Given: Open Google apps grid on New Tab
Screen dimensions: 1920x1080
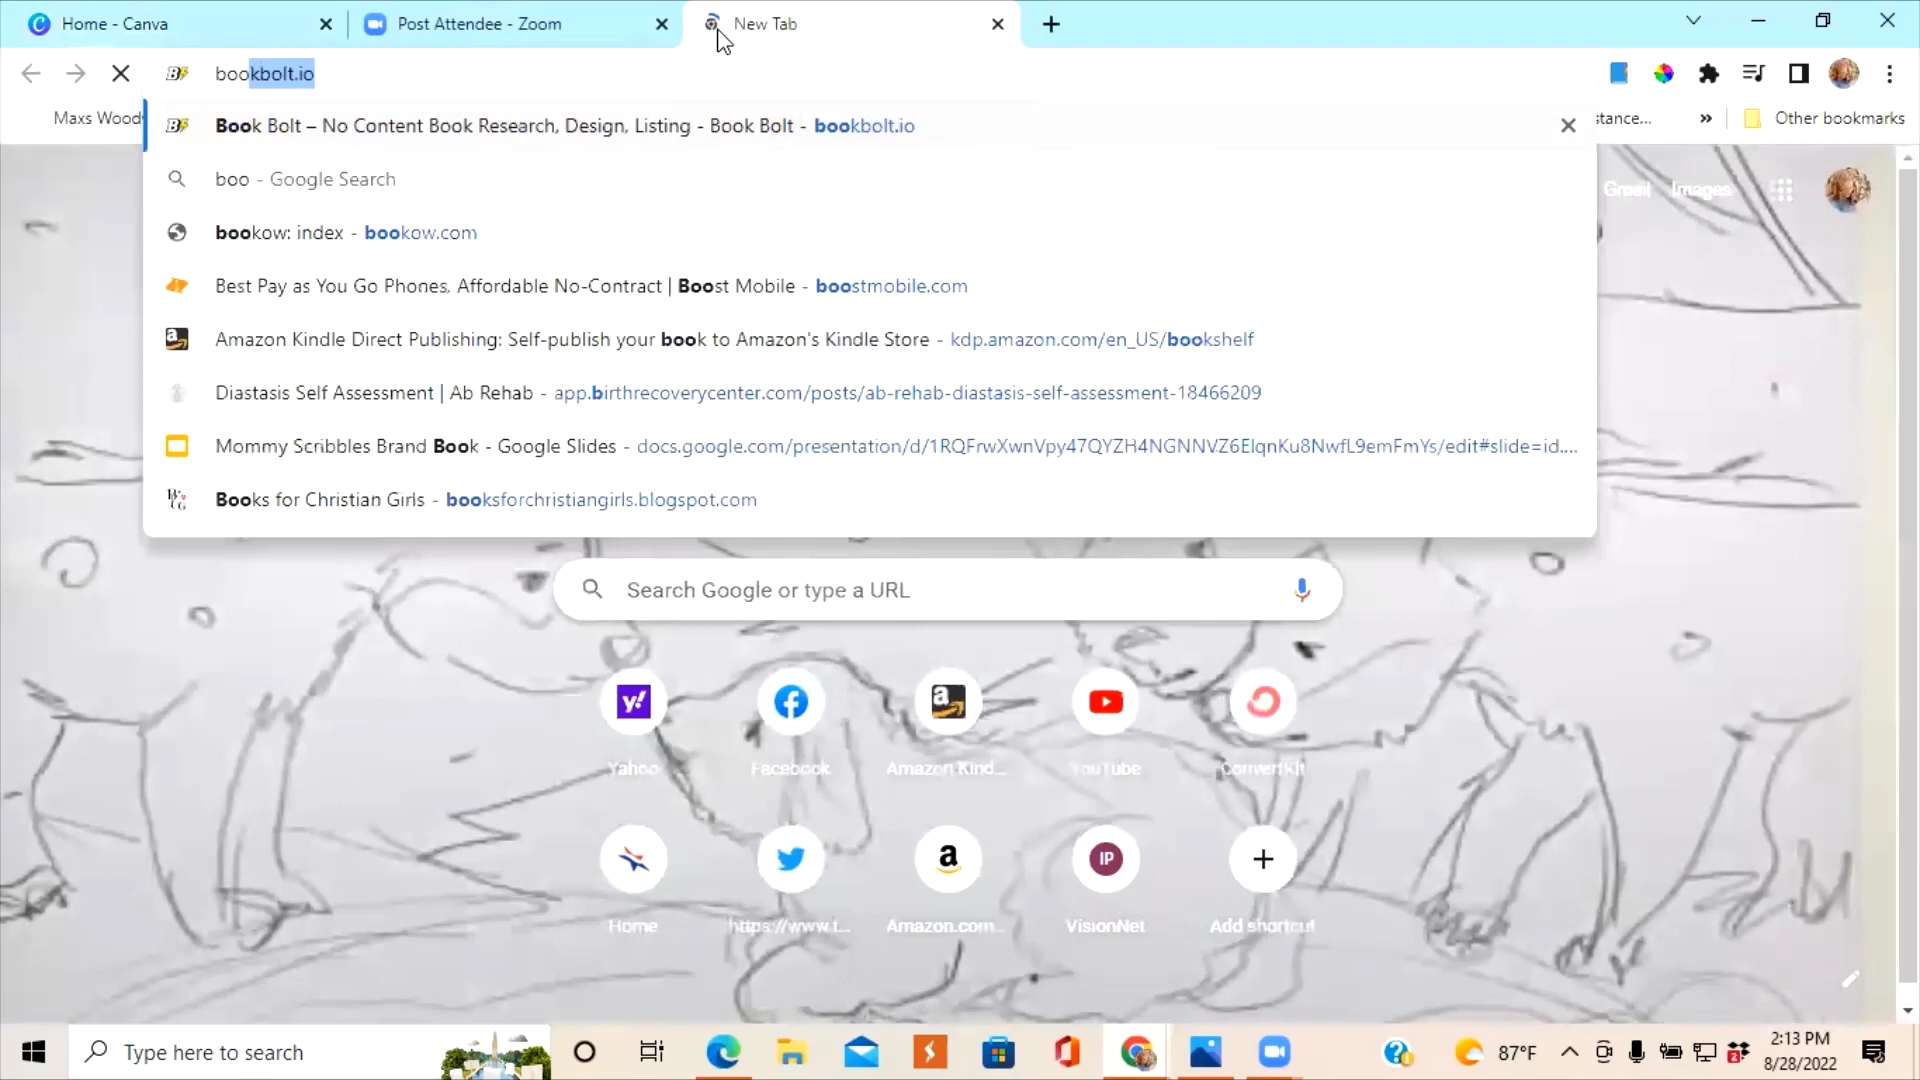Looking at the screenshot, I should click(x=1782, y=190).
